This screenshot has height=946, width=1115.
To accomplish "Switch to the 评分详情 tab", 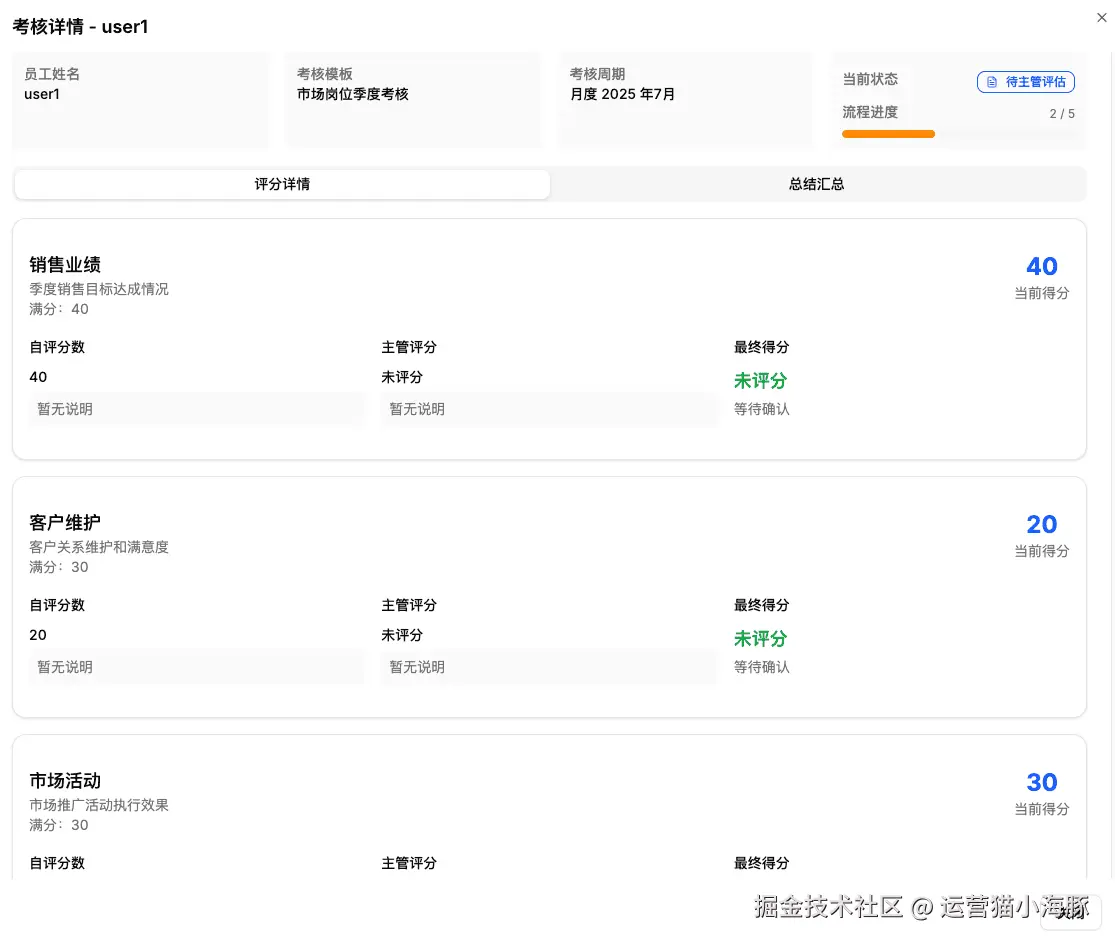I will point(282,184).
